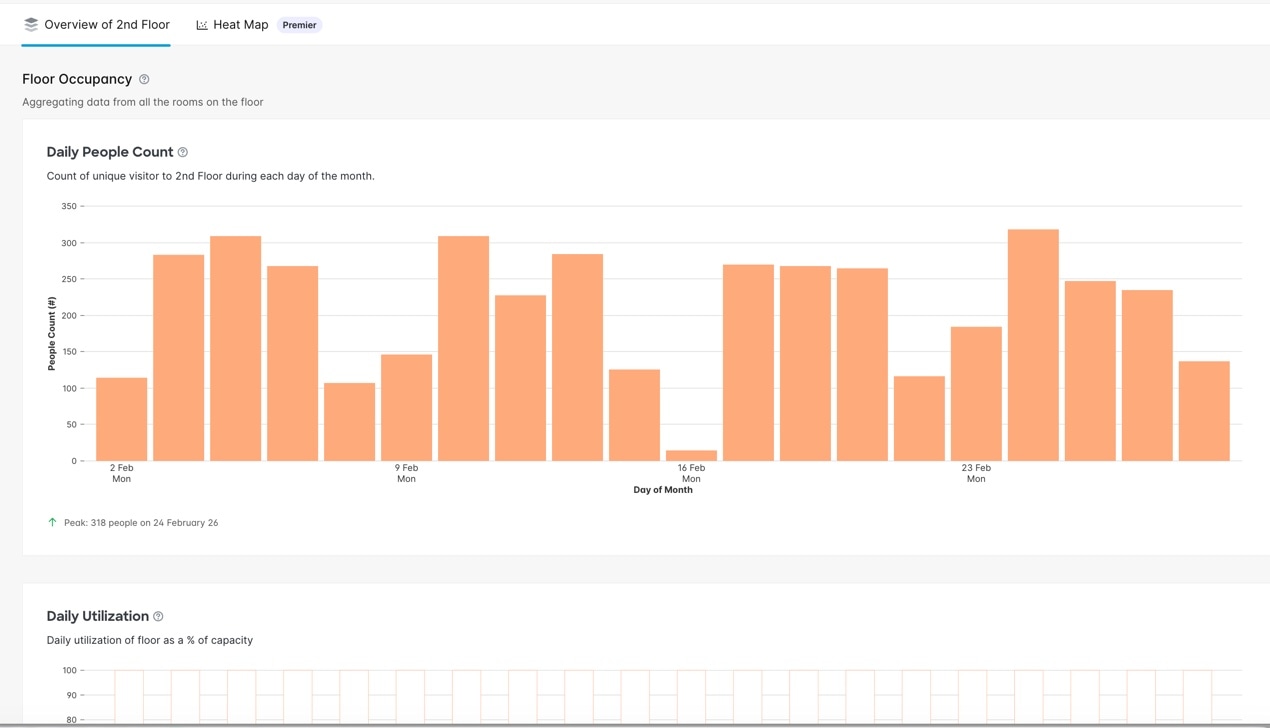Click the shortest bar on 16 Feb
This screenshot has width=1270, height=728.
point(691,456)
